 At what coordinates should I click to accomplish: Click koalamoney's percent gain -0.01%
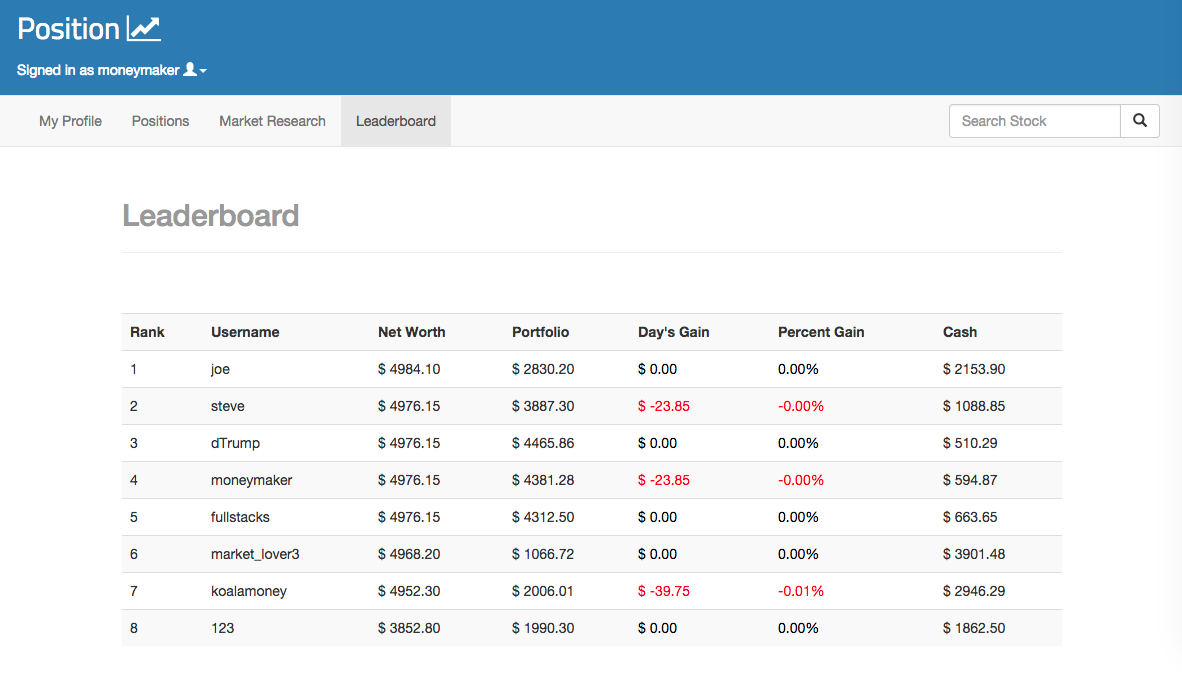click(x=801, y=590)
